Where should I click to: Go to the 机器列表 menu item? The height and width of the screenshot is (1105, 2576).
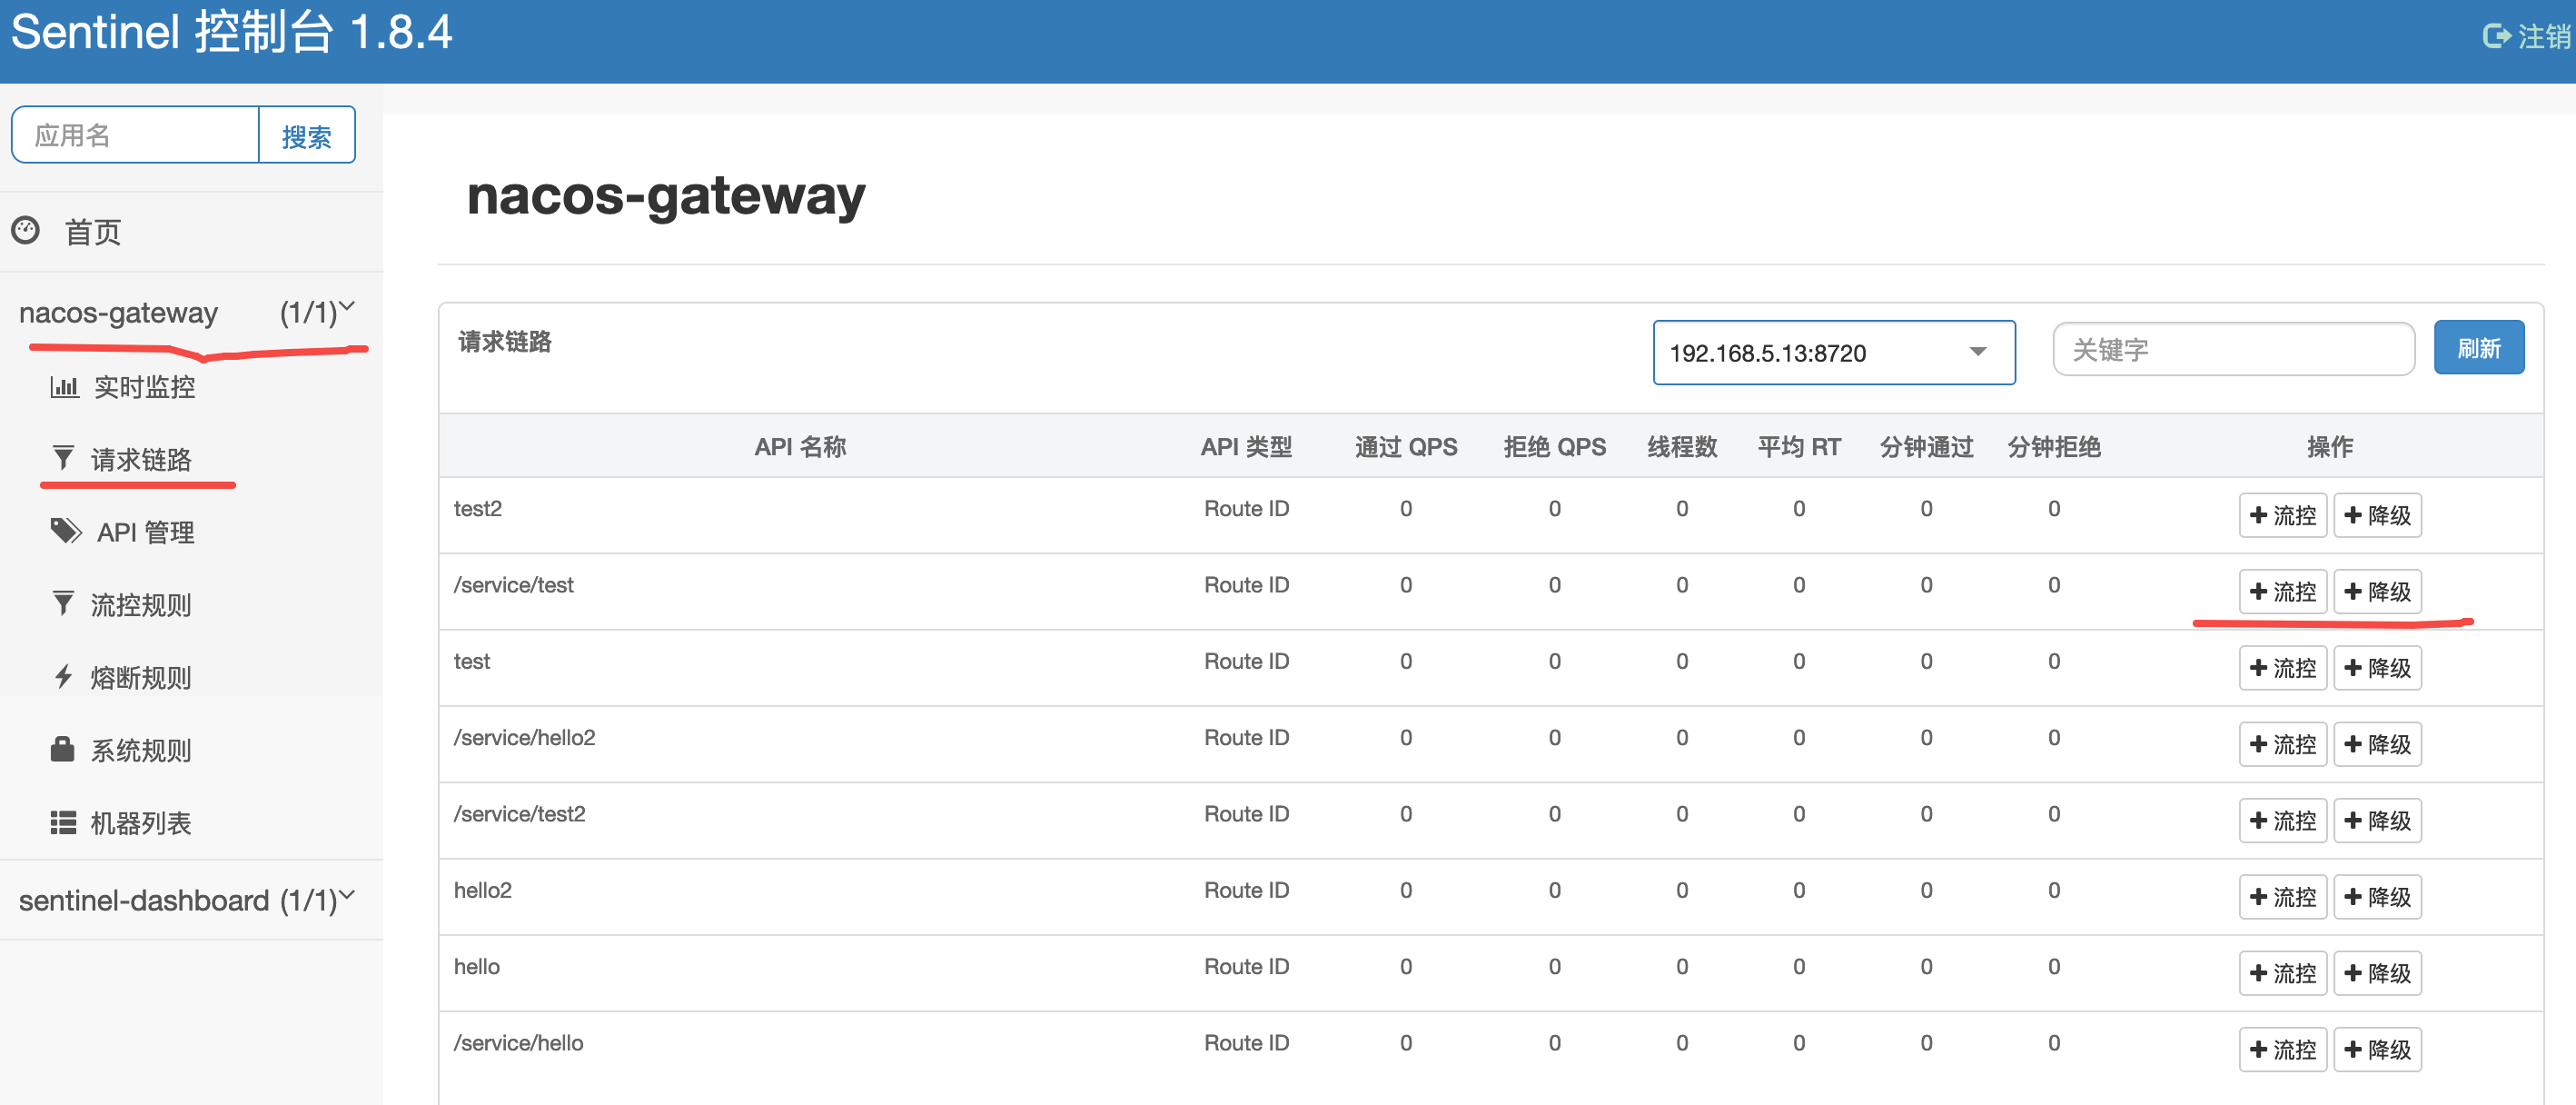pyautogui.click(x=140, y=823)
